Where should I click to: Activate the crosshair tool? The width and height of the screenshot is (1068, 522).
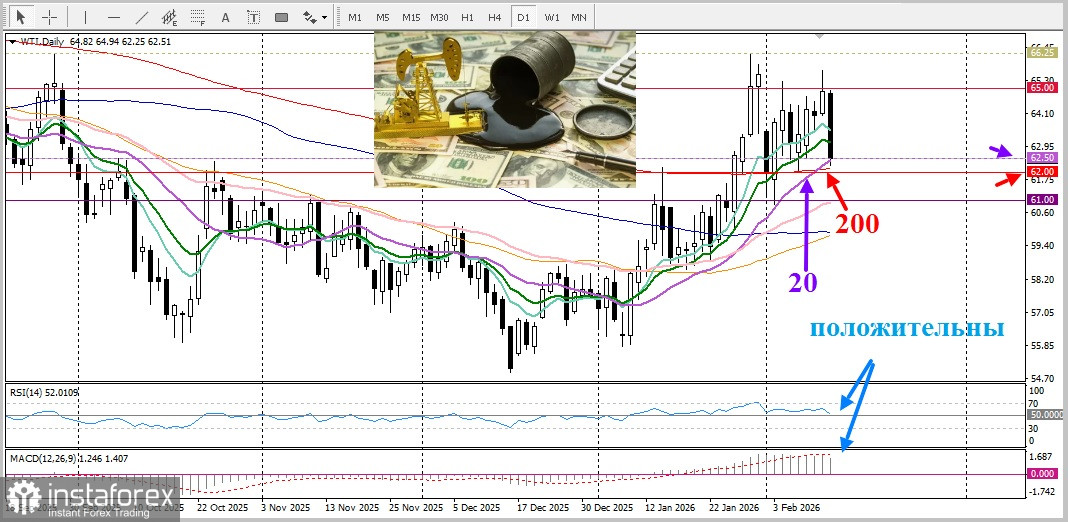[49, 17]
